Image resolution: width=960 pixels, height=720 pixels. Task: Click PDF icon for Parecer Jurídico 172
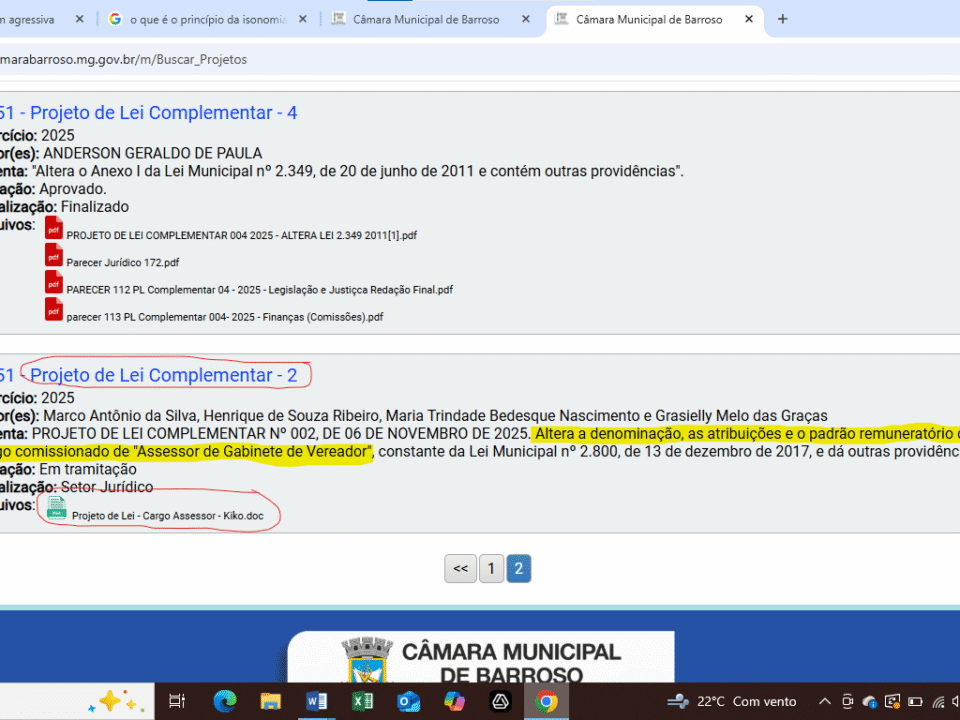pyautogui.click(x=54, y=255)
